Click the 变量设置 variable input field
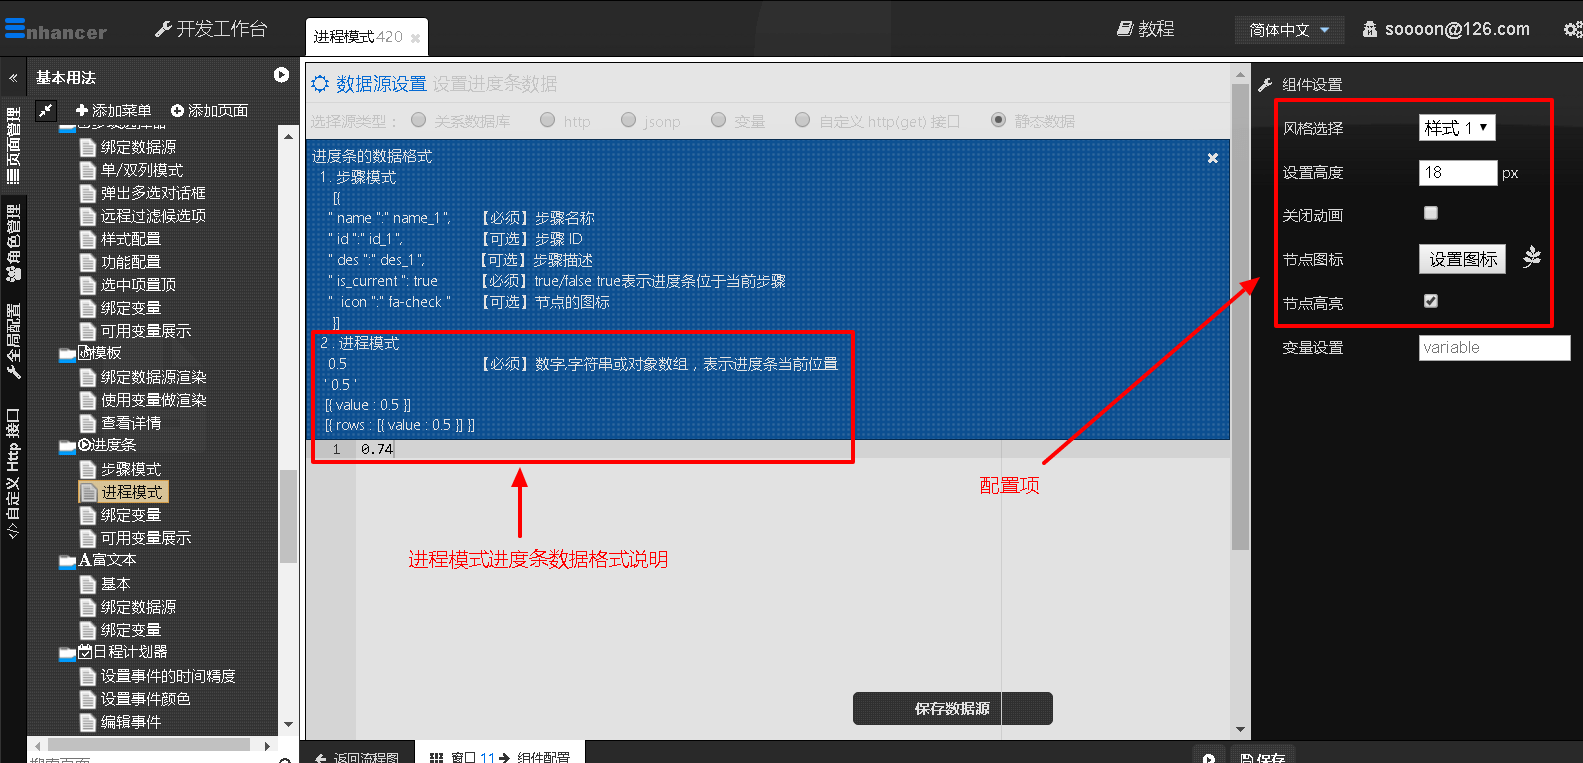Image resolution: width=1583 pixels, height=763 pixels. [x=1493, y=347]
